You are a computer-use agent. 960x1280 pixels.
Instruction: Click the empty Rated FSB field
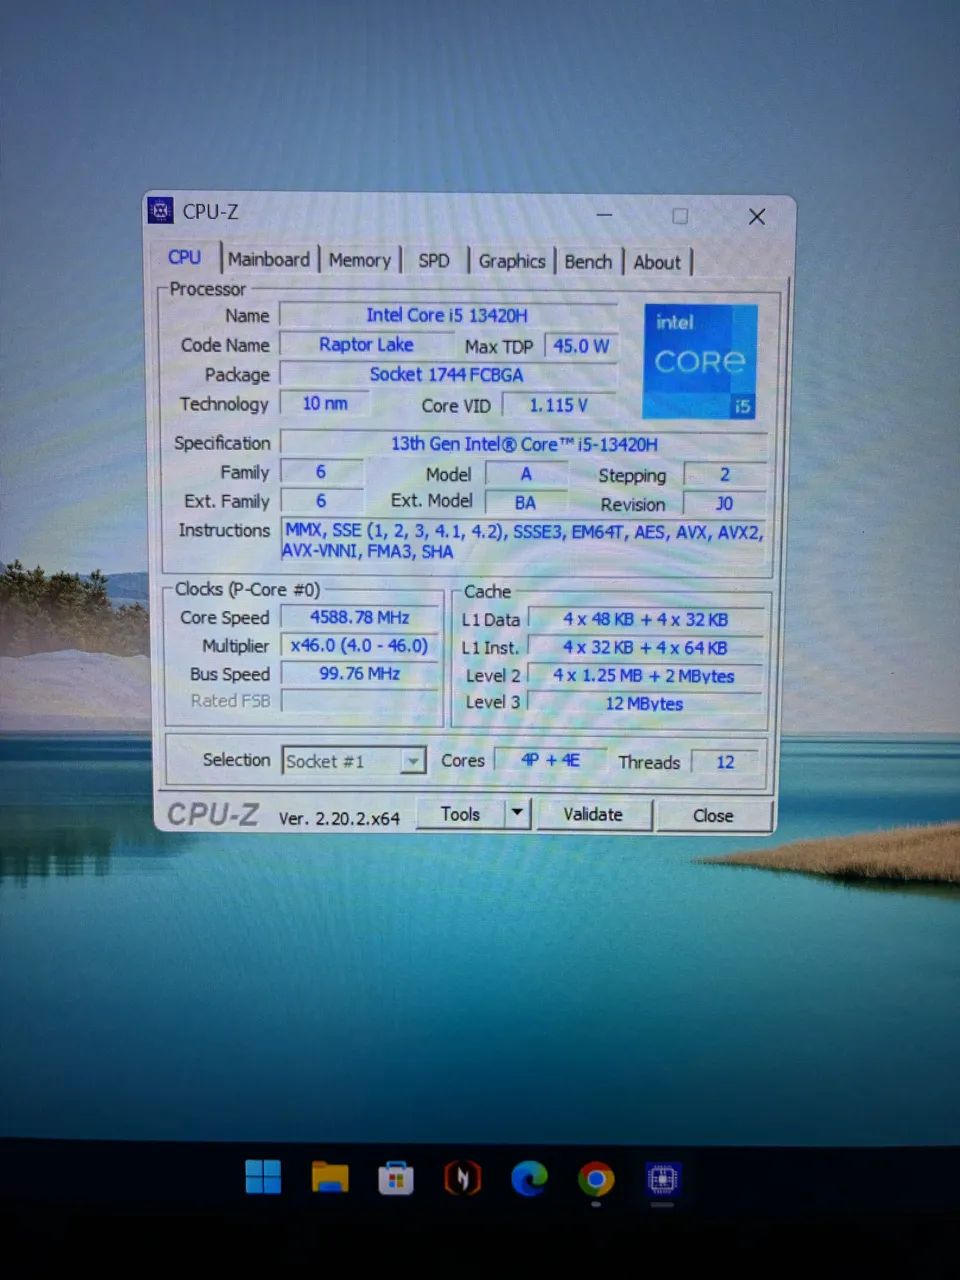(360, 702)
